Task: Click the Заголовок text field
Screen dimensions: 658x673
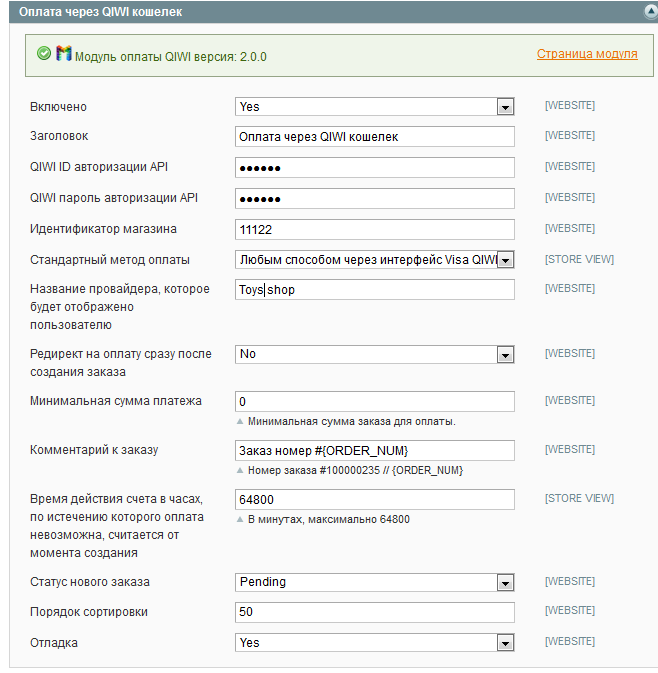Action: click(x=374, y=136)
